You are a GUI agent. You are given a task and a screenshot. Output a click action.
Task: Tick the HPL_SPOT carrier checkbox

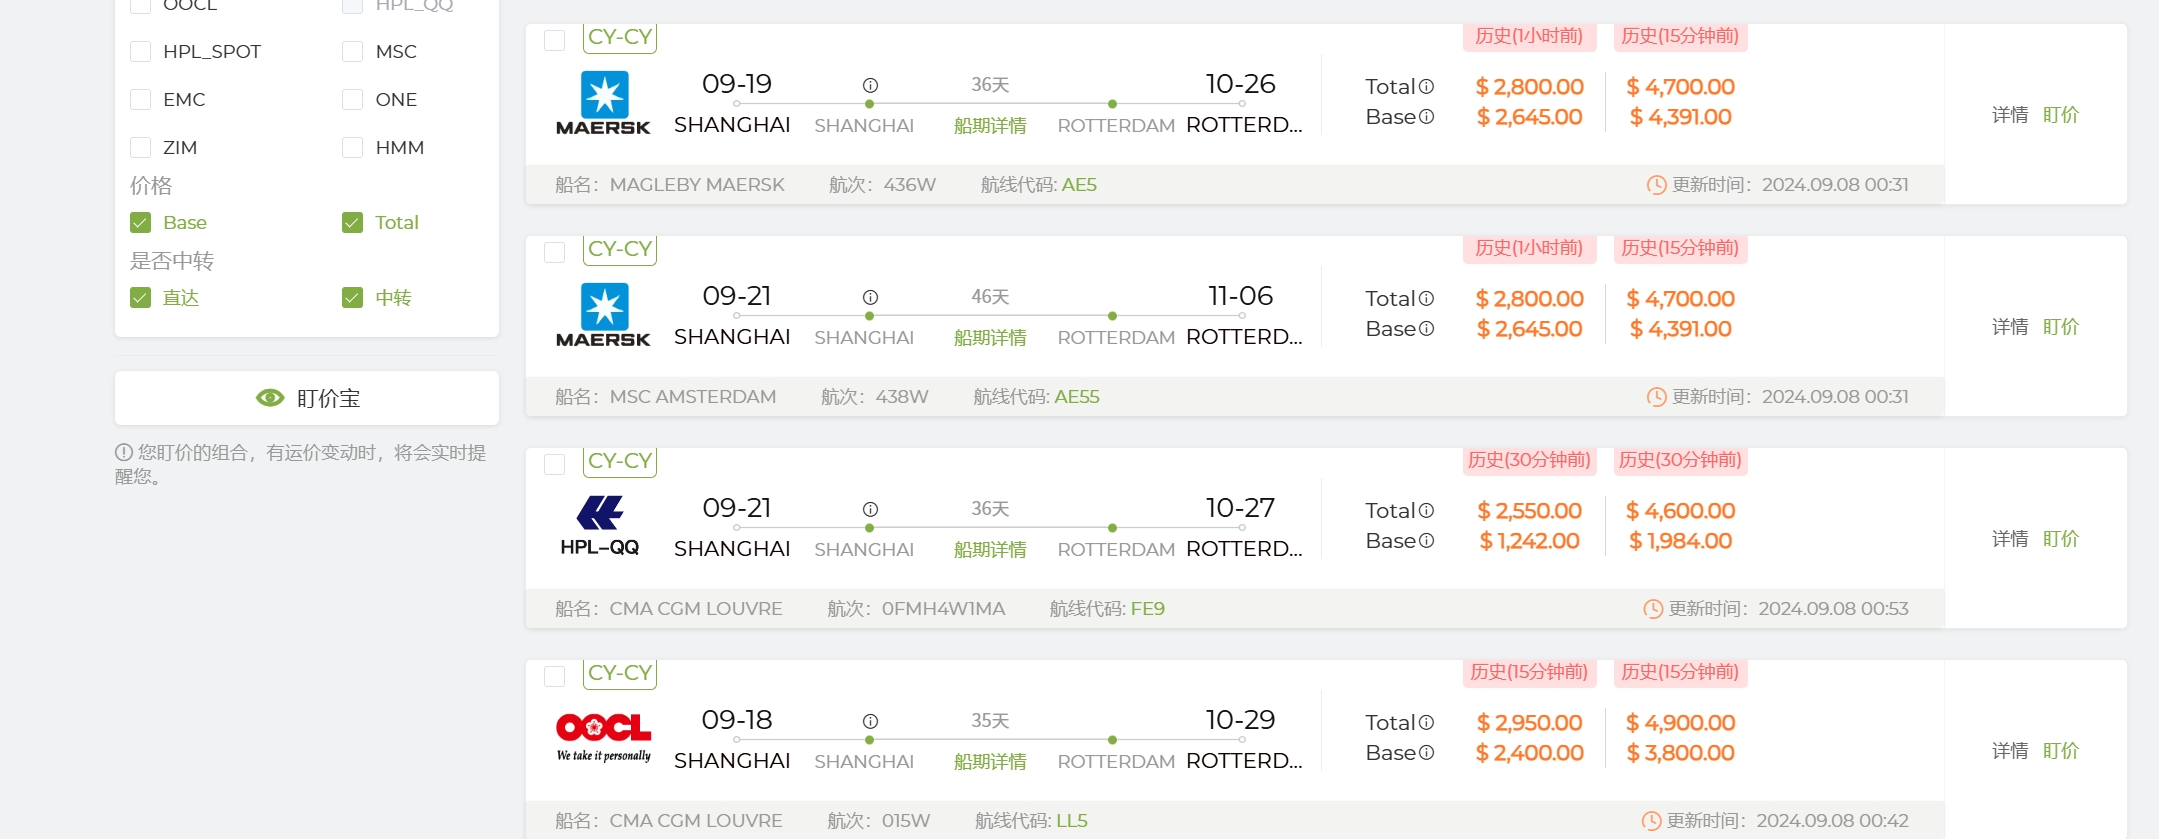(141, 52)
